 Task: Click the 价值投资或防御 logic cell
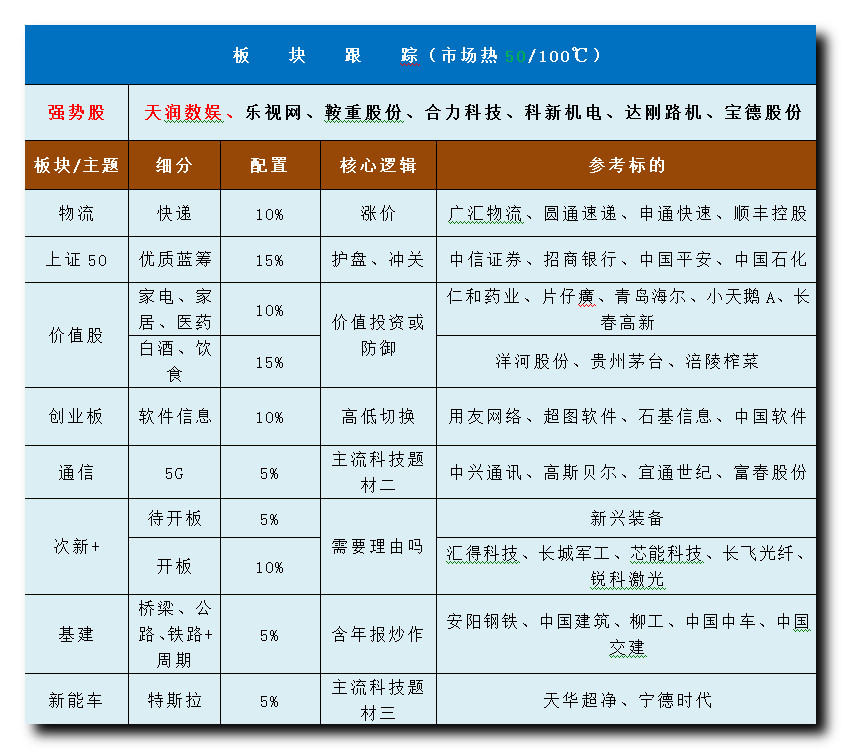click(378, 335)
